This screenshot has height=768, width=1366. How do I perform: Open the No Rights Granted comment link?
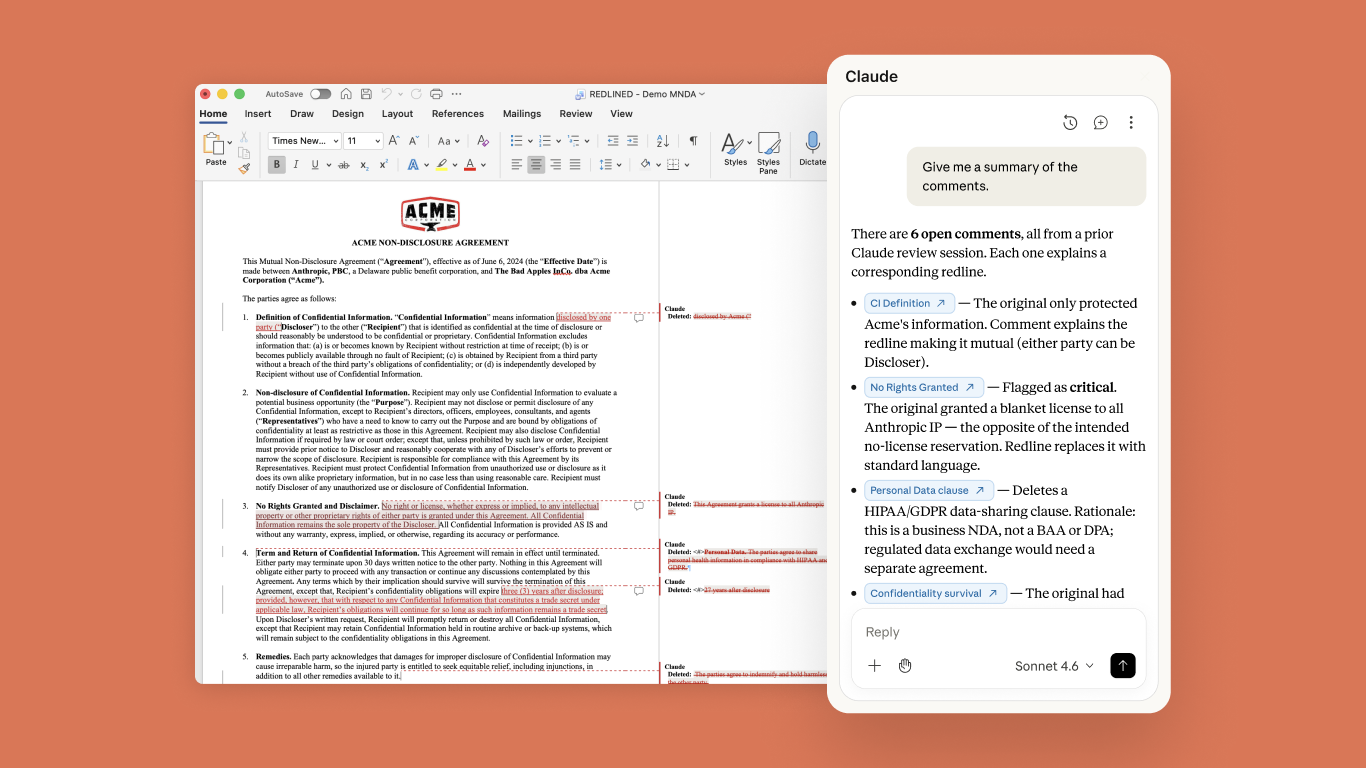point(923,387)
